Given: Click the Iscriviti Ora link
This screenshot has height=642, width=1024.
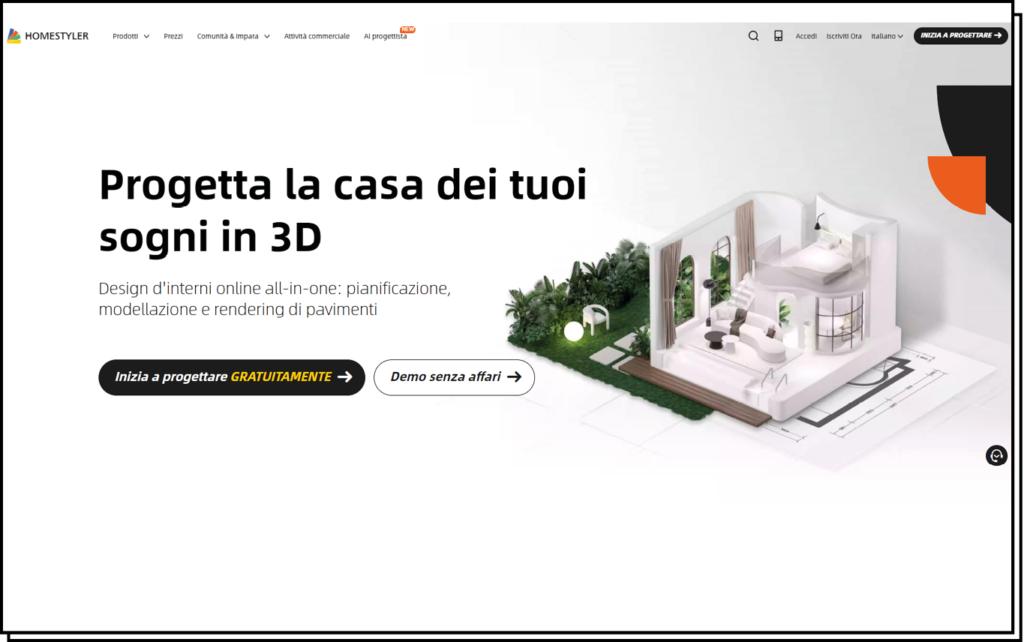Looking at the screenshot, I should (x=843, y=36).
